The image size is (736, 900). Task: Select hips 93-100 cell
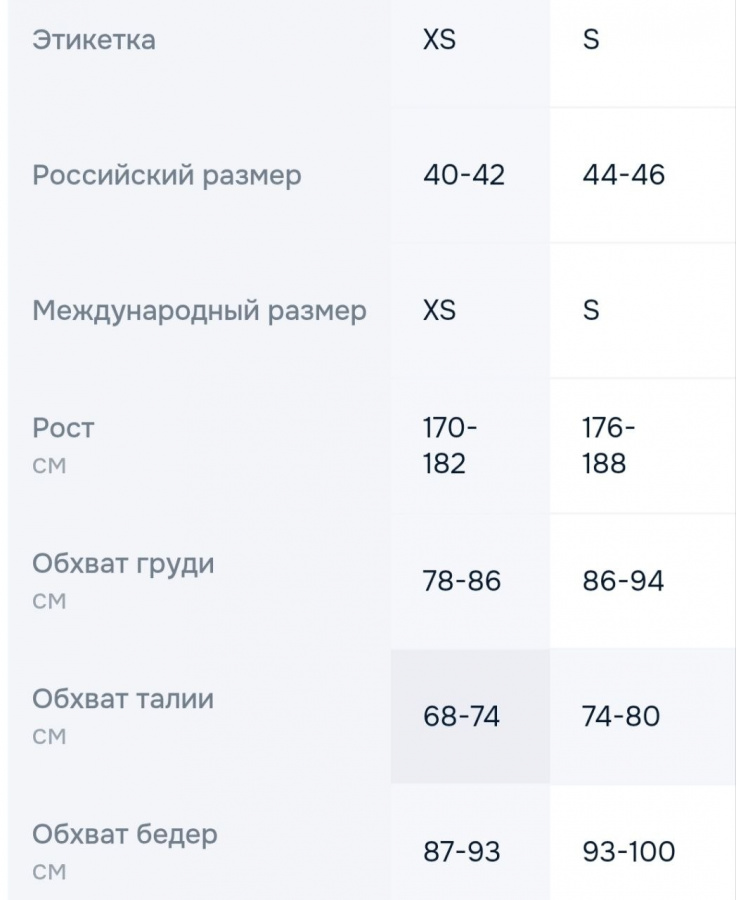point(629,852)
